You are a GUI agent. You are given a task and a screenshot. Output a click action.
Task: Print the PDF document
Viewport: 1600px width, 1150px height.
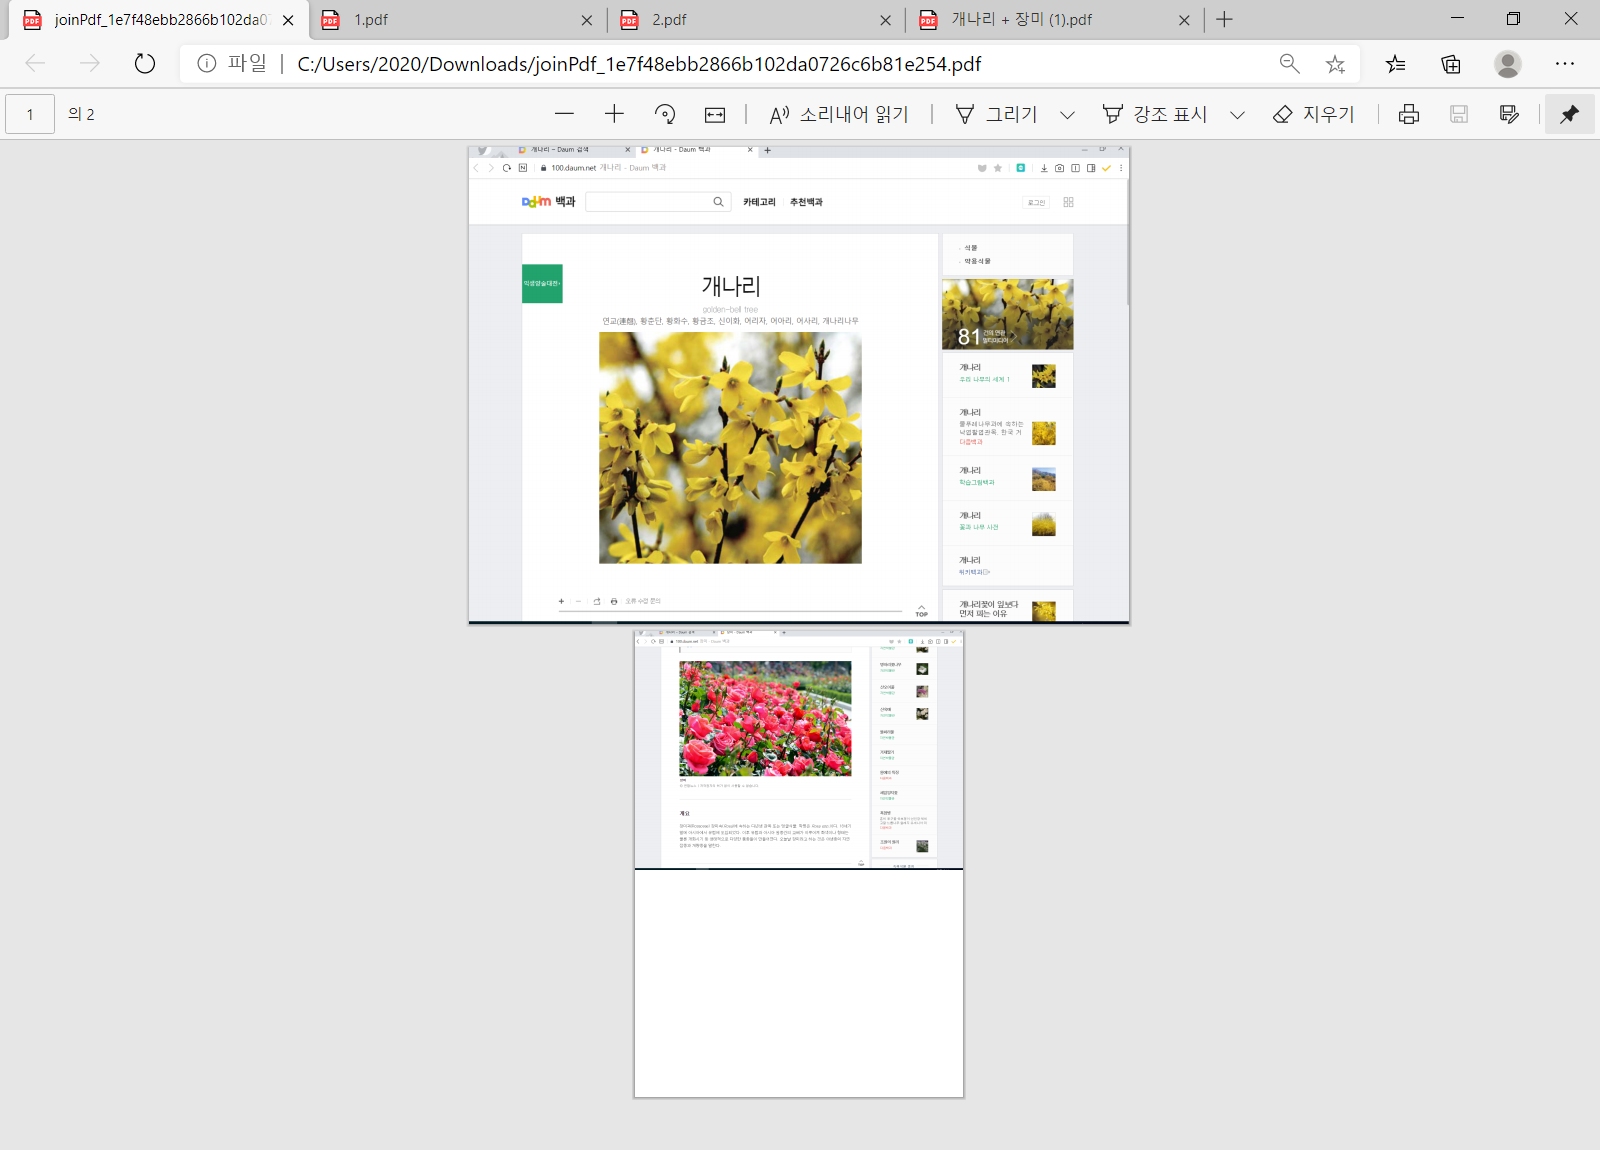(x=1409, y=115)
